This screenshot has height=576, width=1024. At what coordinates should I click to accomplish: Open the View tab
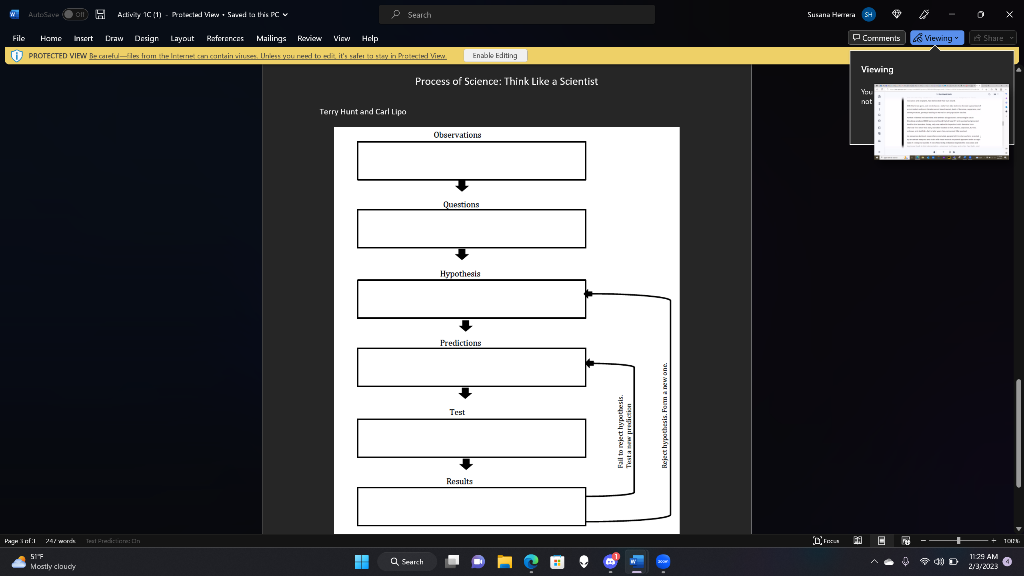(x=342, y=39)
